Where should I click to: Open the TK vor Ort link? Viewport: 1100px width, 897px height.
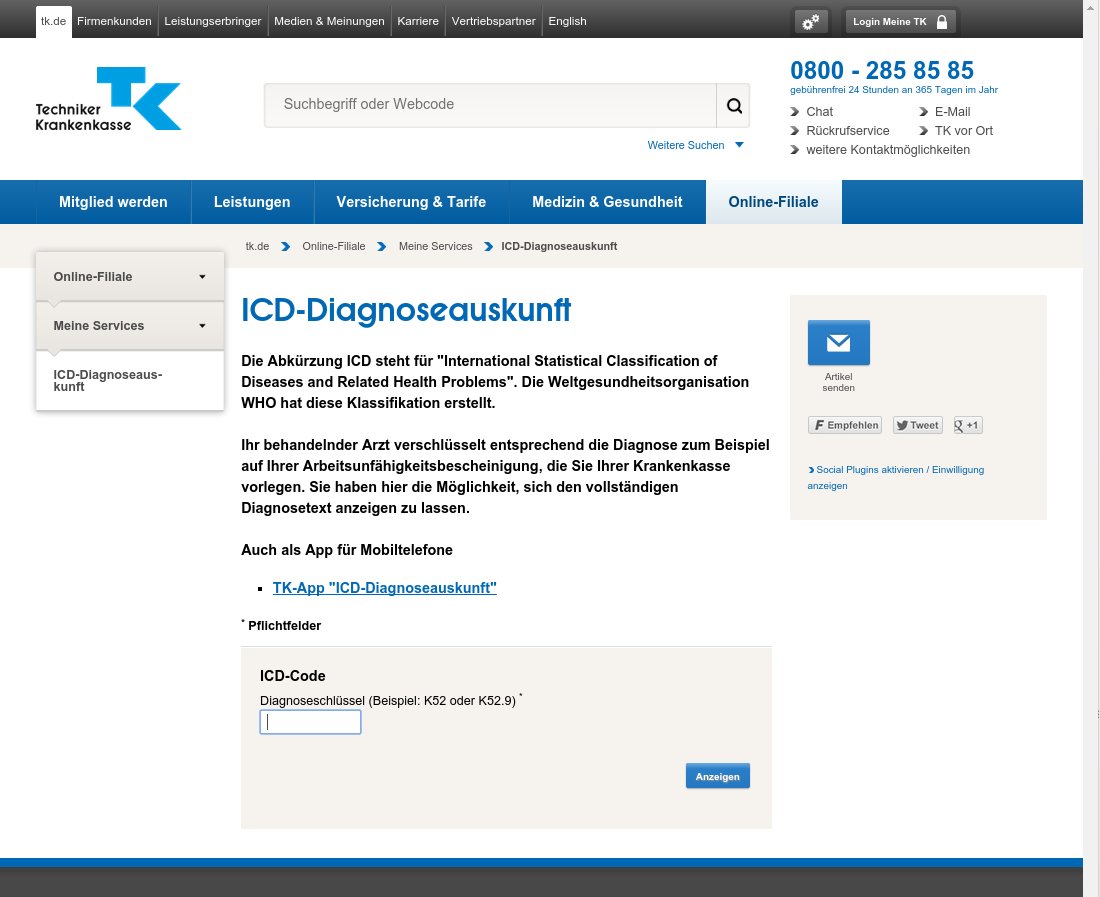(964, 130)
